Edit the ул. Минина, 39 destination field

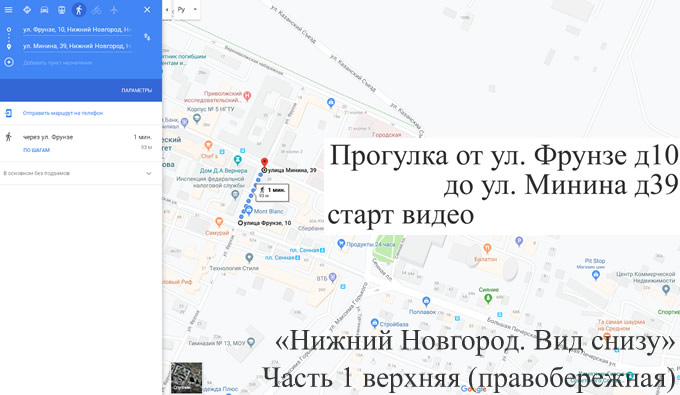77,46
